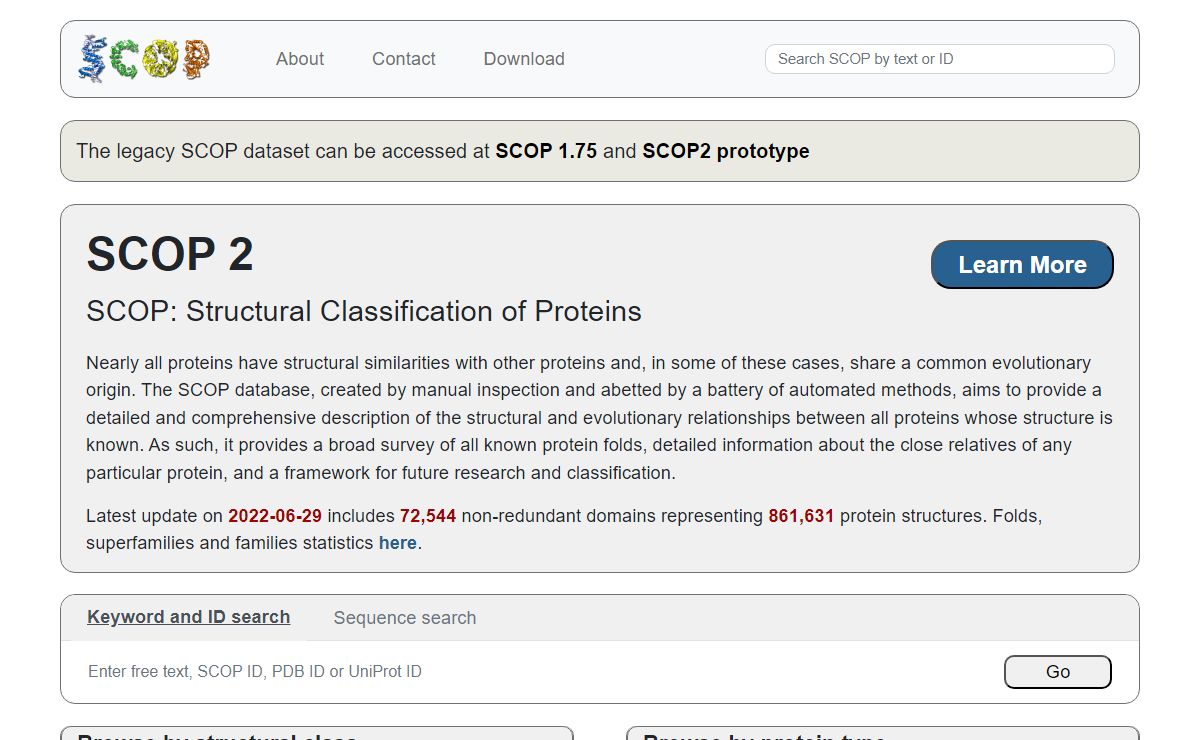Select the Keyword and ID search tab
Viewport: 1200px width, 740px height.
click(x=189, y=617)
